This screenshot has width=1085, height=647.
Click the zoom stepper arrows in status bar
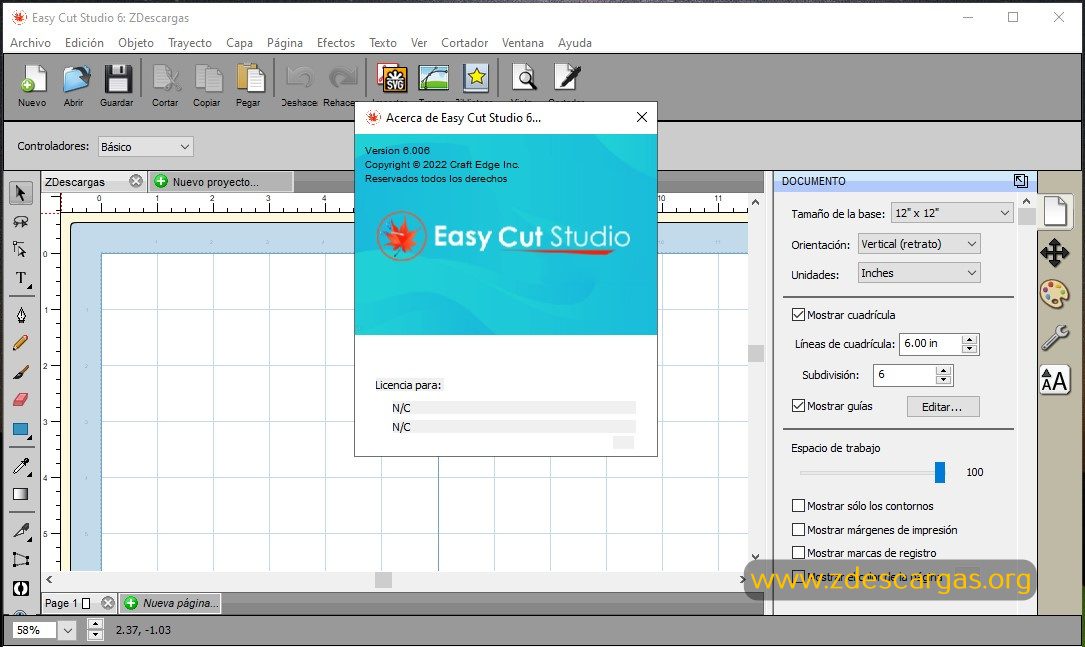coord(95,630)
